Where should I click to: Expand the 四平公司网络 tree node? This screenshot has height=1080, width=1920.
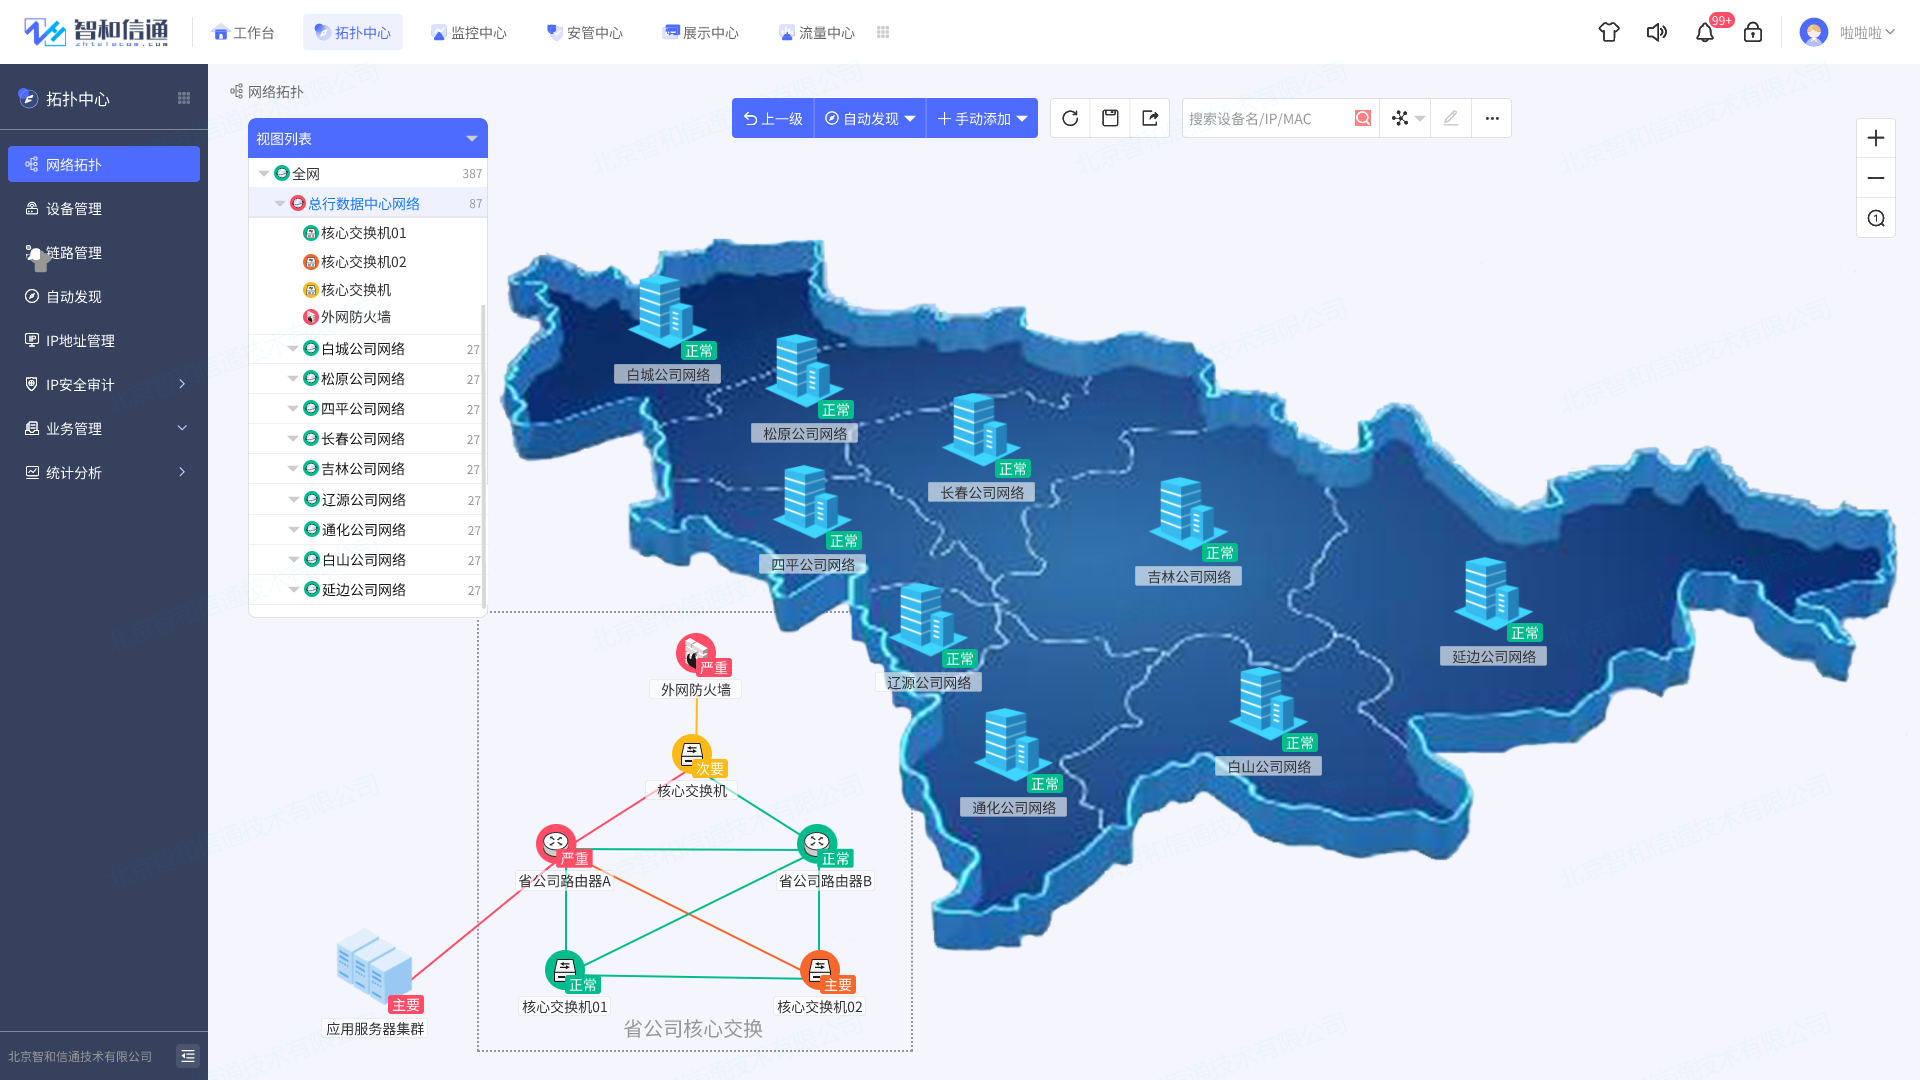coord(293,409)
